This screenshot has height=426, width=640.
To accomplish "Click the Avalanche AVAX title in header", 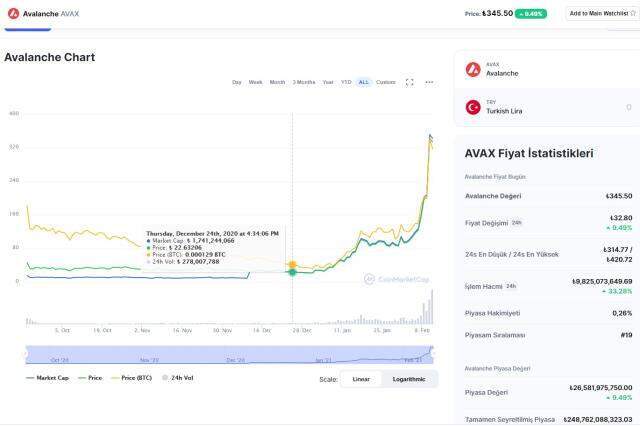I will [51, 14].
